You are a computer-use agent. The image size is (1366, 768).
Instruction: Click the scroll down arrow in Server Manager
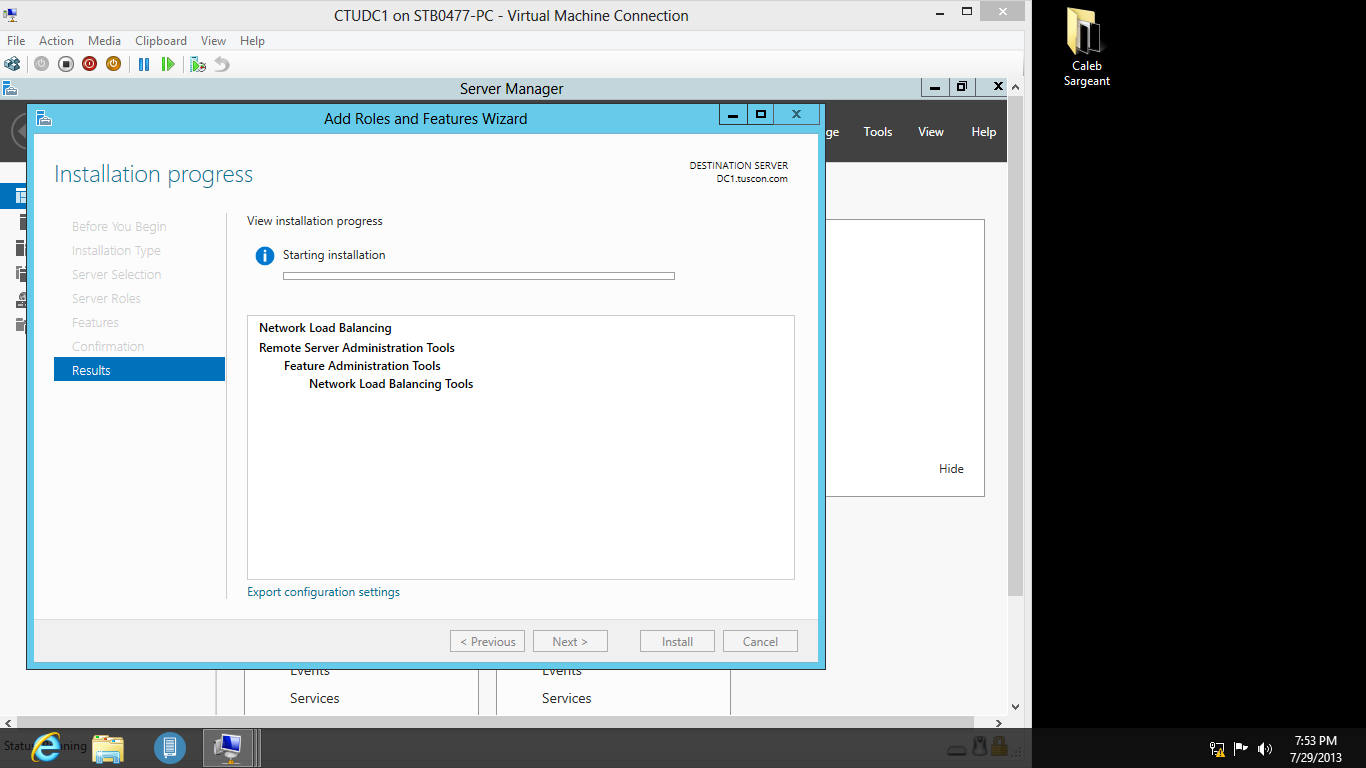click(x=1015, y=707)
